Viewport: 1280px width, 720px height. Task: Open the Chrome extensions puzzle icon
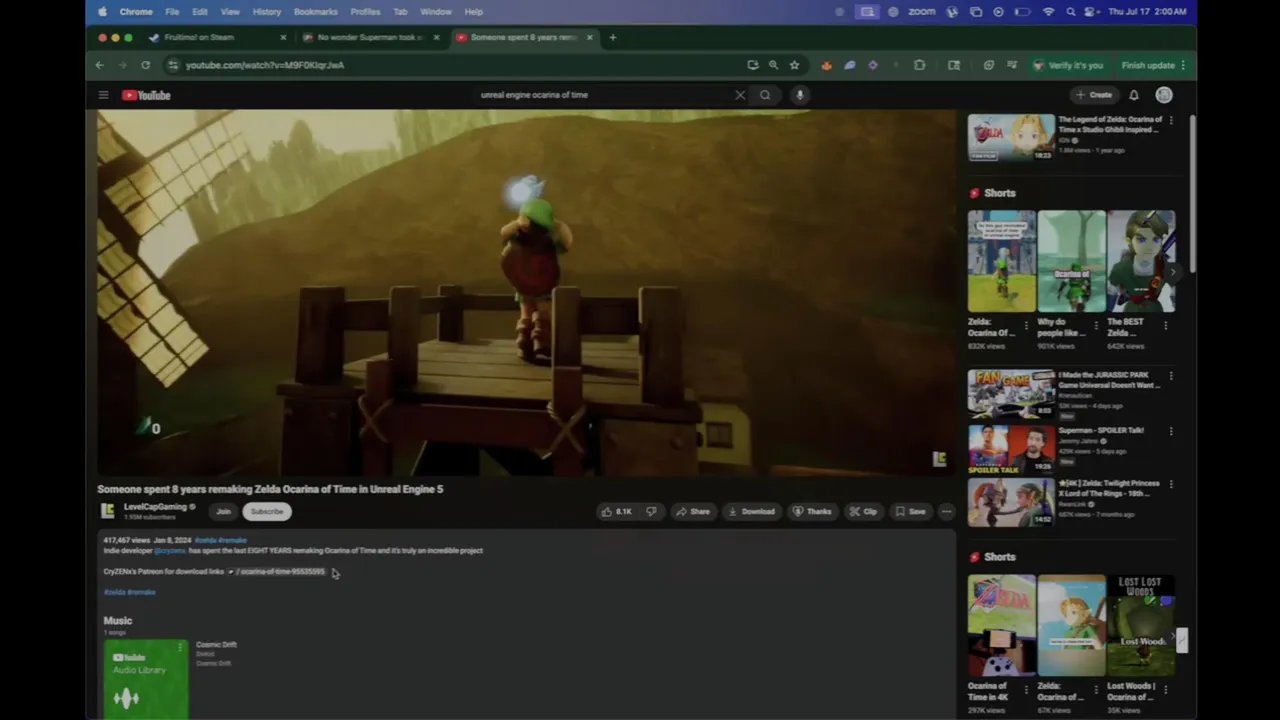(919, 65)
